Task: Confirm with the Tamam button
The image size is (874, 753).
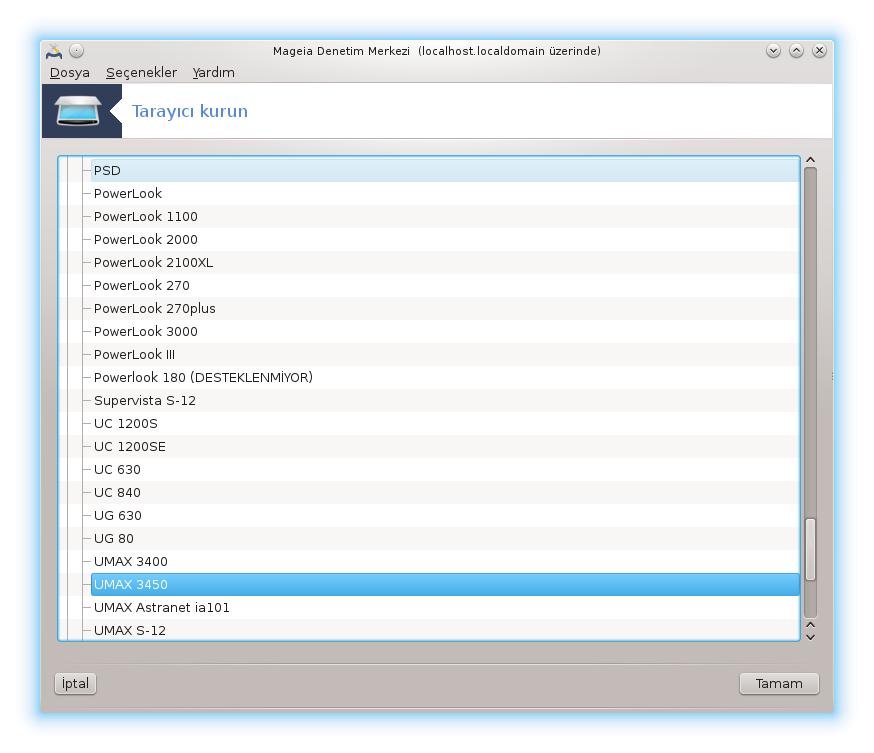Action: click(779, 683)
